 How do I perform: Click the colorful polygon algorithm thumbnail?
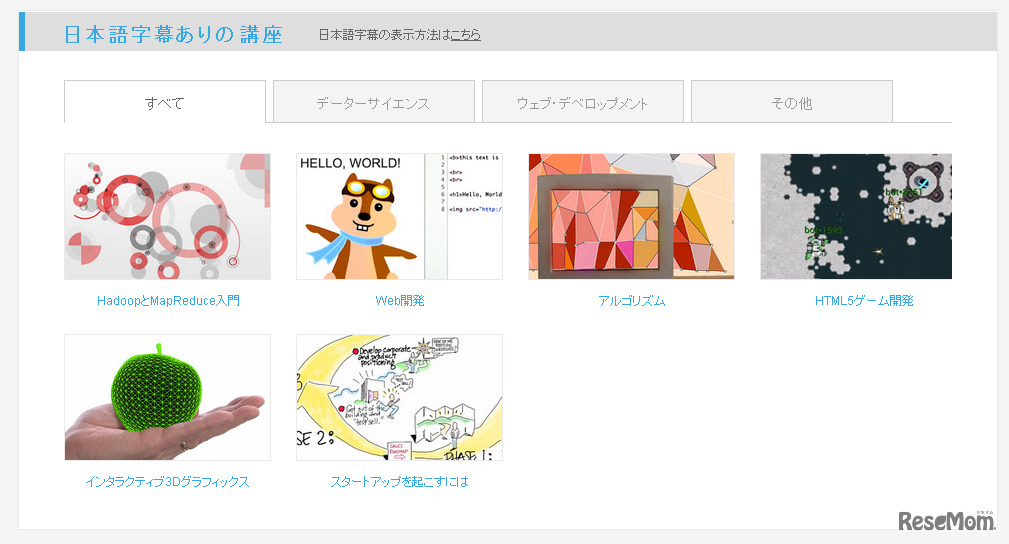click(x=631, y=216)
